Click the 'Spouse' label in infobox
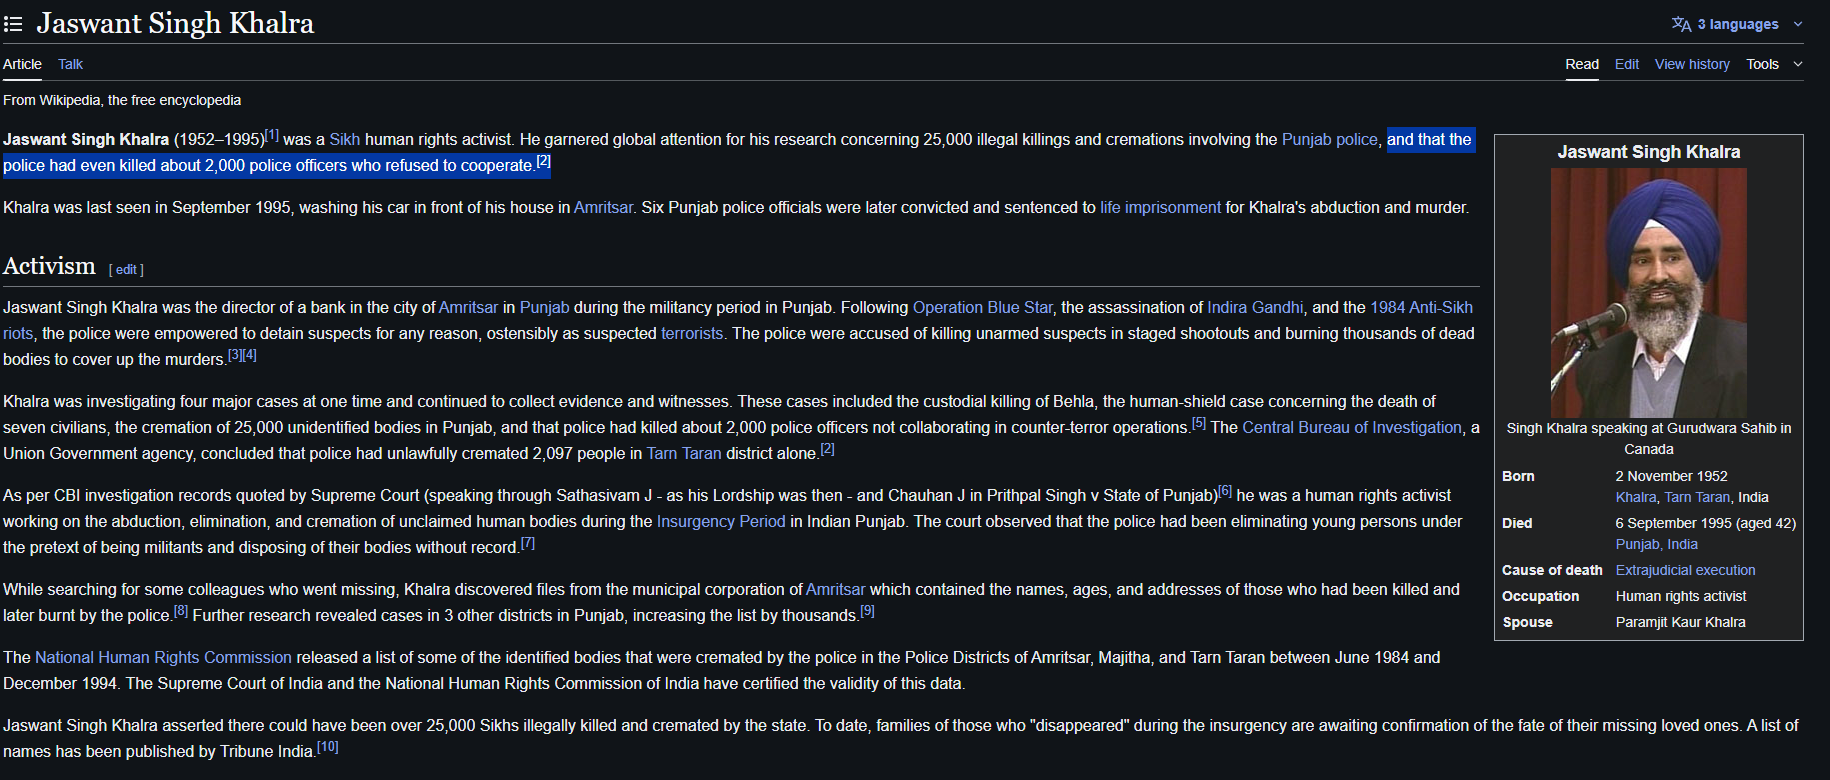Image resolution: width=1830 pixels, height=780 pixels. (x=1528, y=622)
